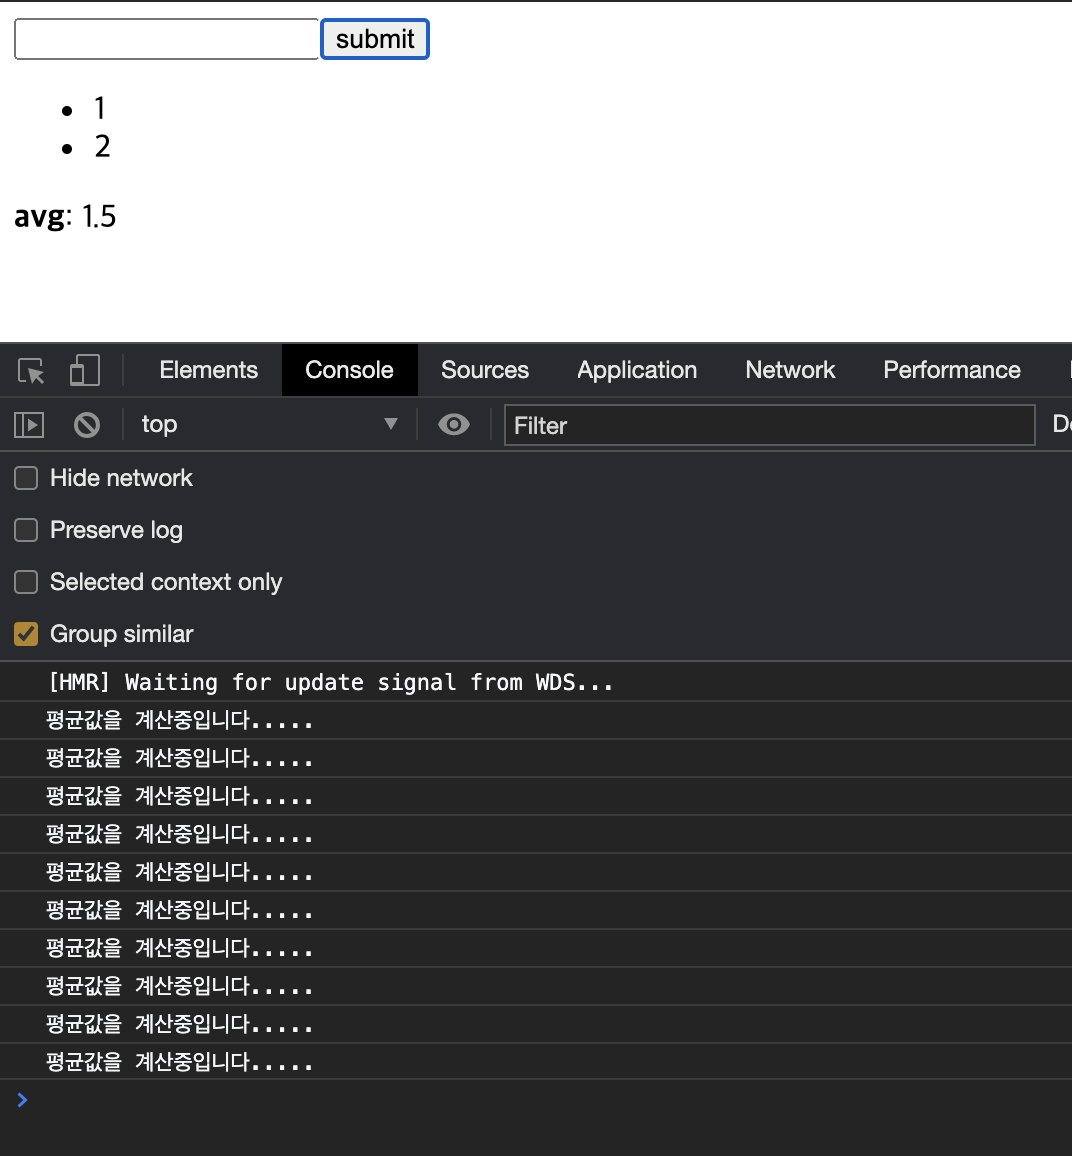Click the eye live expression icon
The width and height of the screenshot is (1072, 1156).
[x=453, y=425]
